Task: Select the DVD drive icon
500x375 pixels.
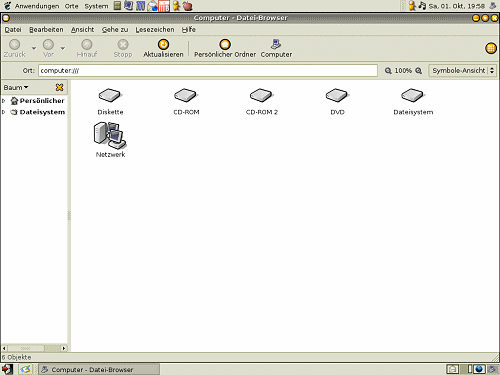Action: click(x=337, y=96)
